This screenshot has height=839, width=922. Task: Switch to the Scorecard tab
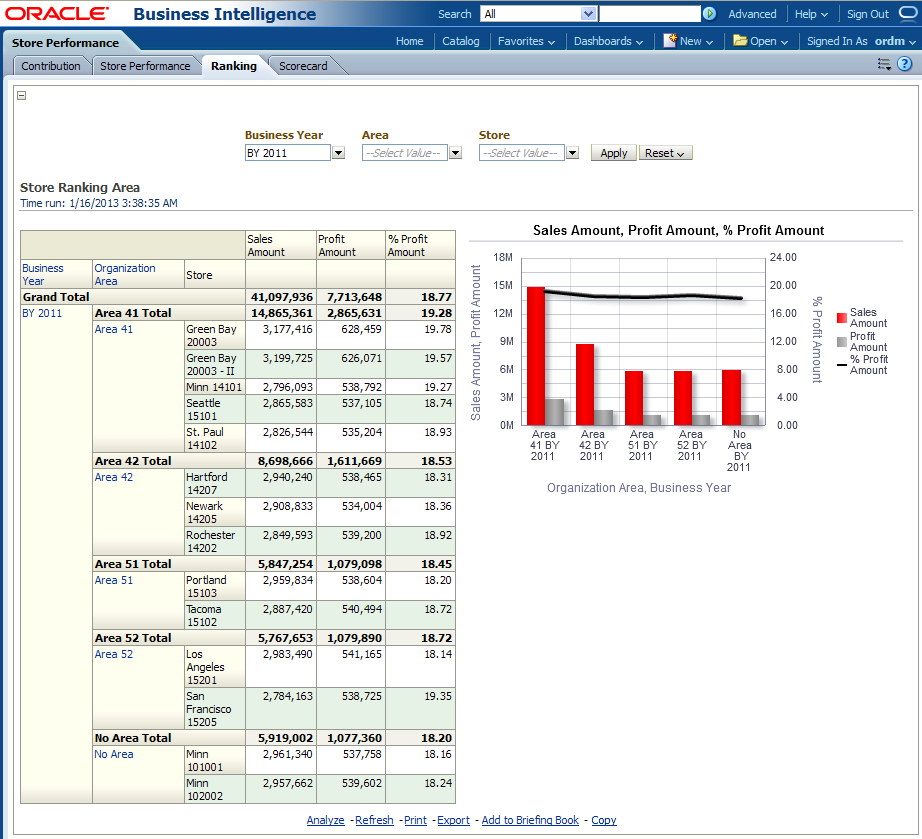(303, 66)
